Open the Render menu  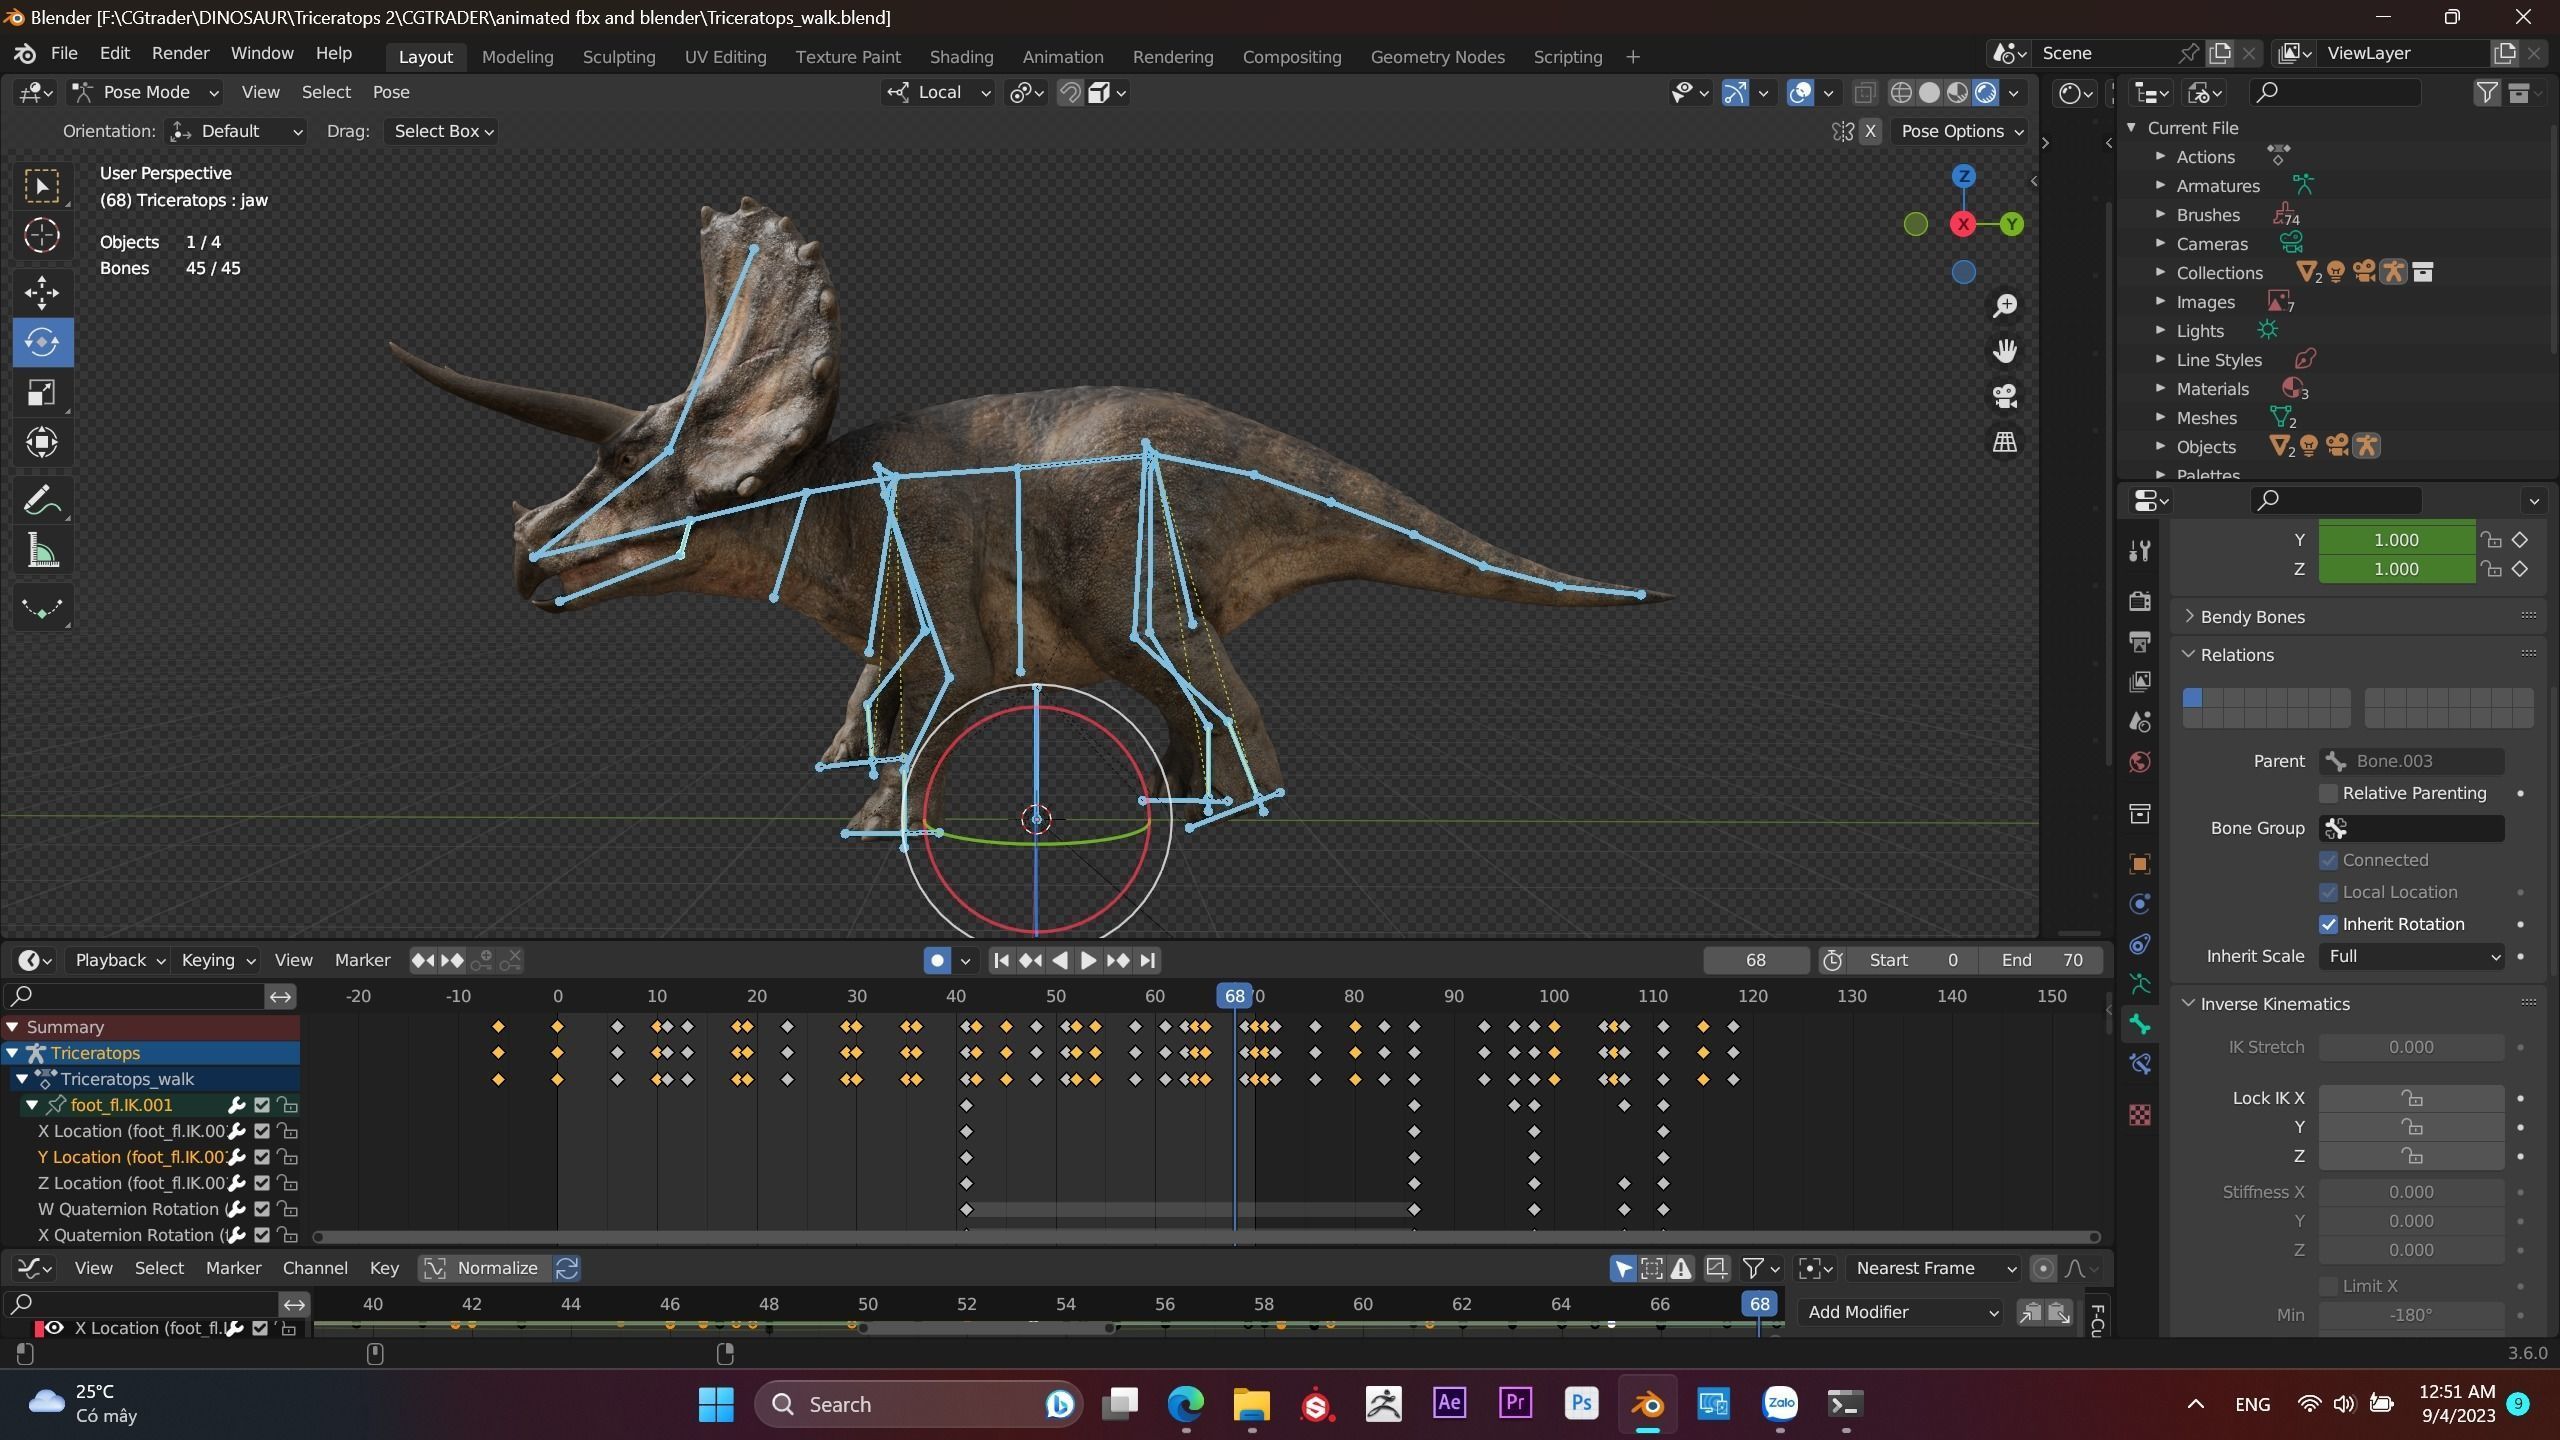180,53
